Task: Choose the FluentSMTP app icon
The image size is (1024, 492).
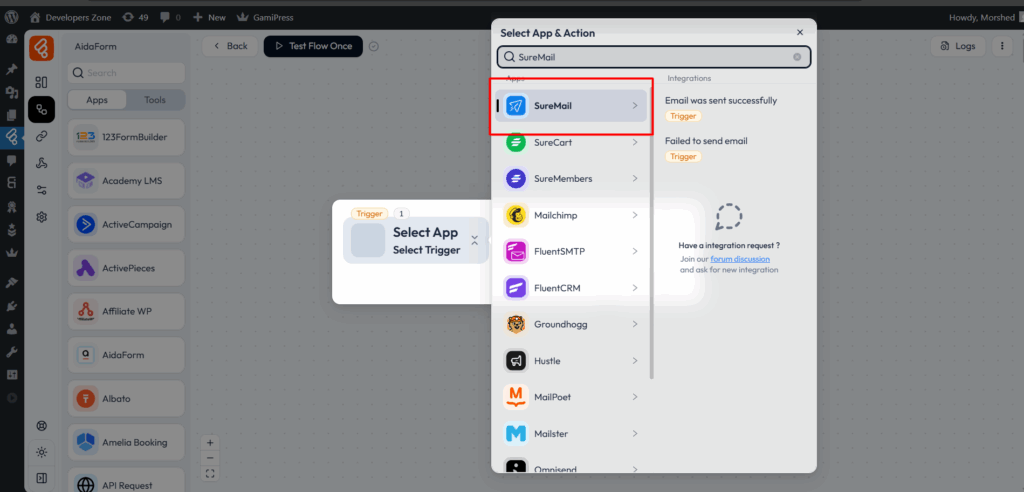Action: [x=516, y=252]
